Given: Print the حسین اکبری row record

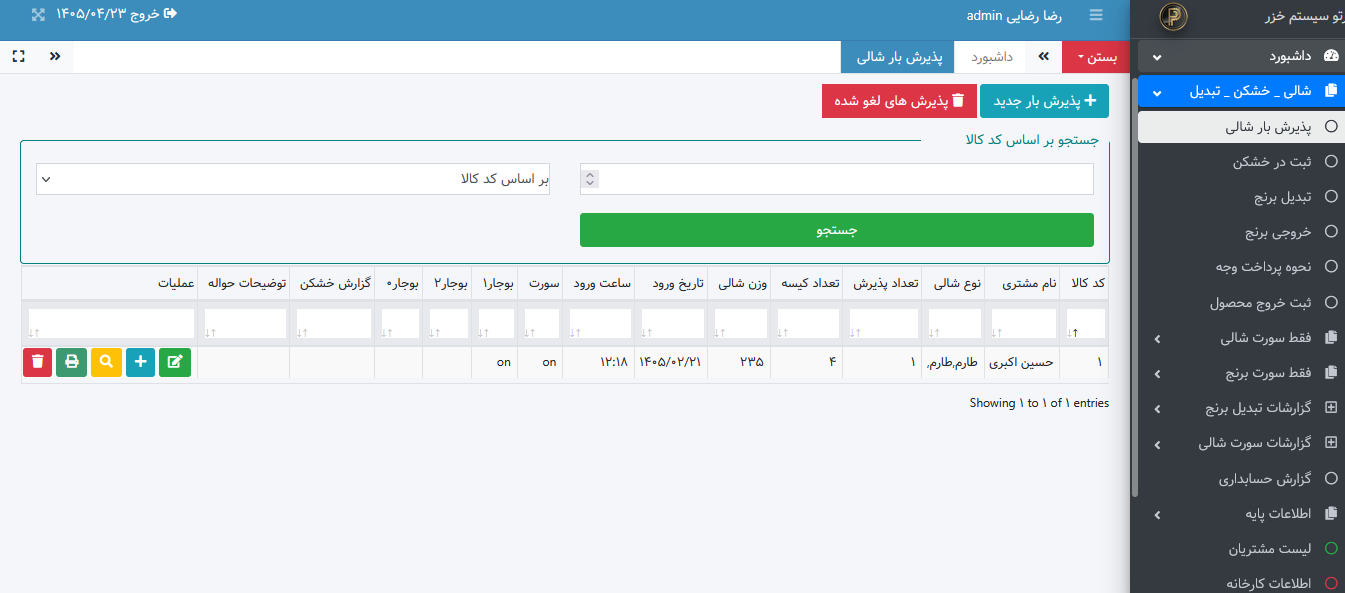Looking at the screenshot, I should tap(72, 362).
